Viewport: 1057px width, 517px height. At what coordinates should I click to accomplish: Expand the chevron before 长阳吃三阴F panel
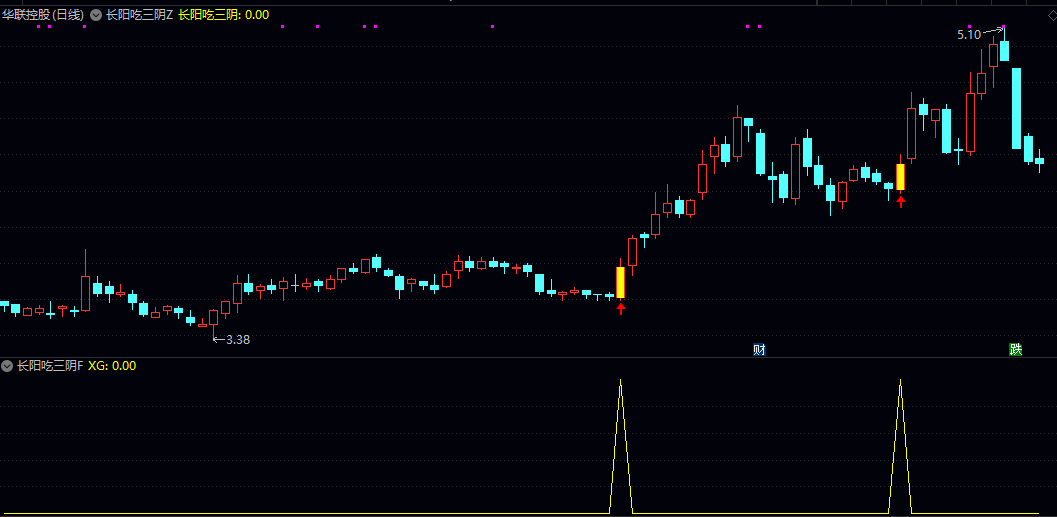[7, 366]
